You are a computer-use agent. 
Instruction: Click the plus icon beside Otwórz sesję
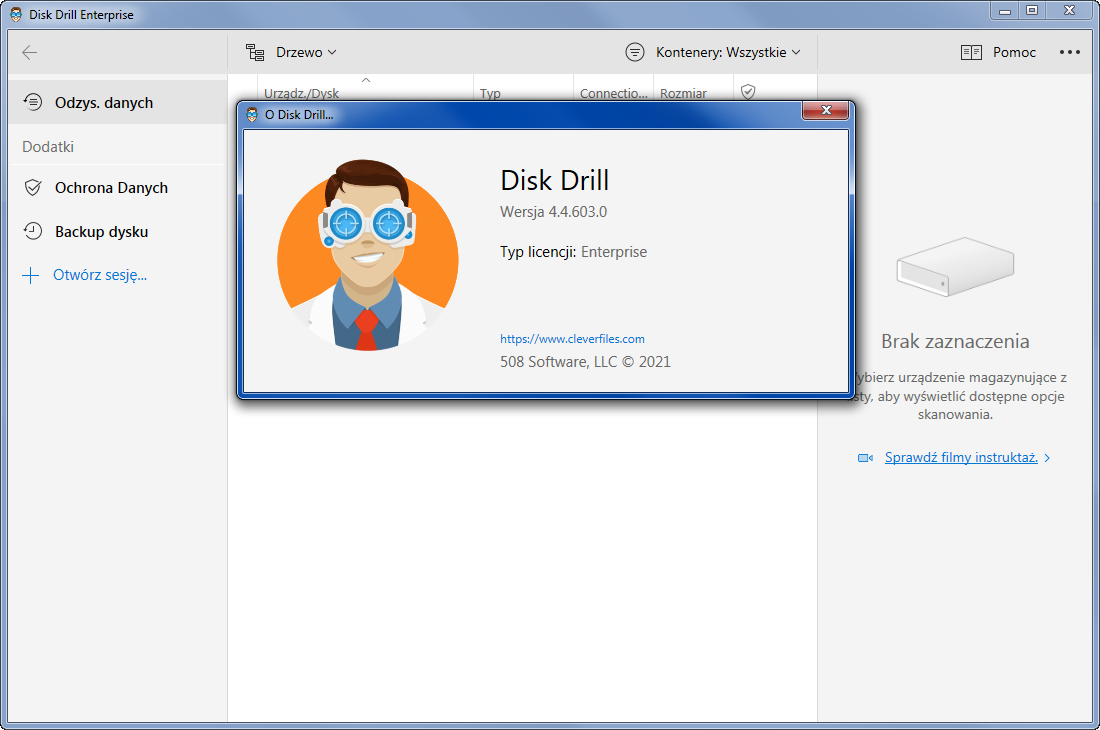click(31, 275)
